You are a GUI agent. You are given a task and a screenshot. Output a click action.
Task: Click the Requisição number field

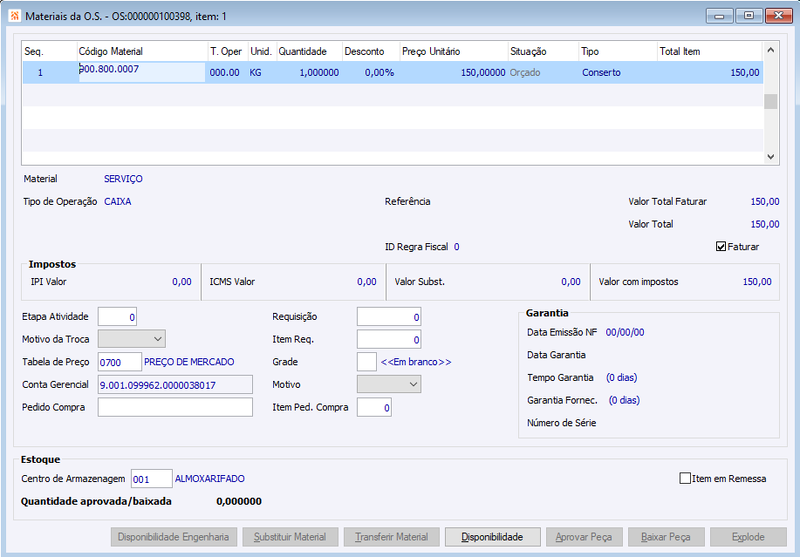click(x=389, y=317)
